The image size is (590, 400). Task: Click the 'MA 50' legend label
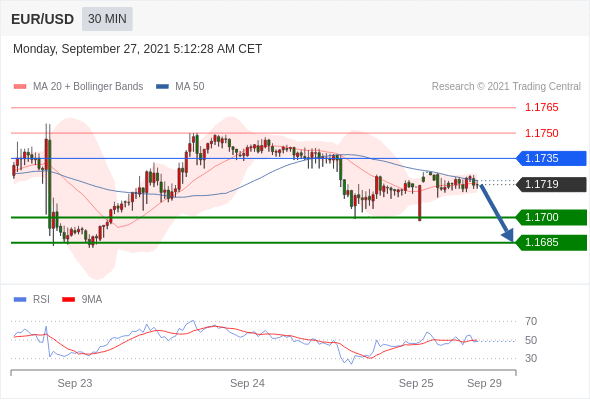tap(190, 87)
